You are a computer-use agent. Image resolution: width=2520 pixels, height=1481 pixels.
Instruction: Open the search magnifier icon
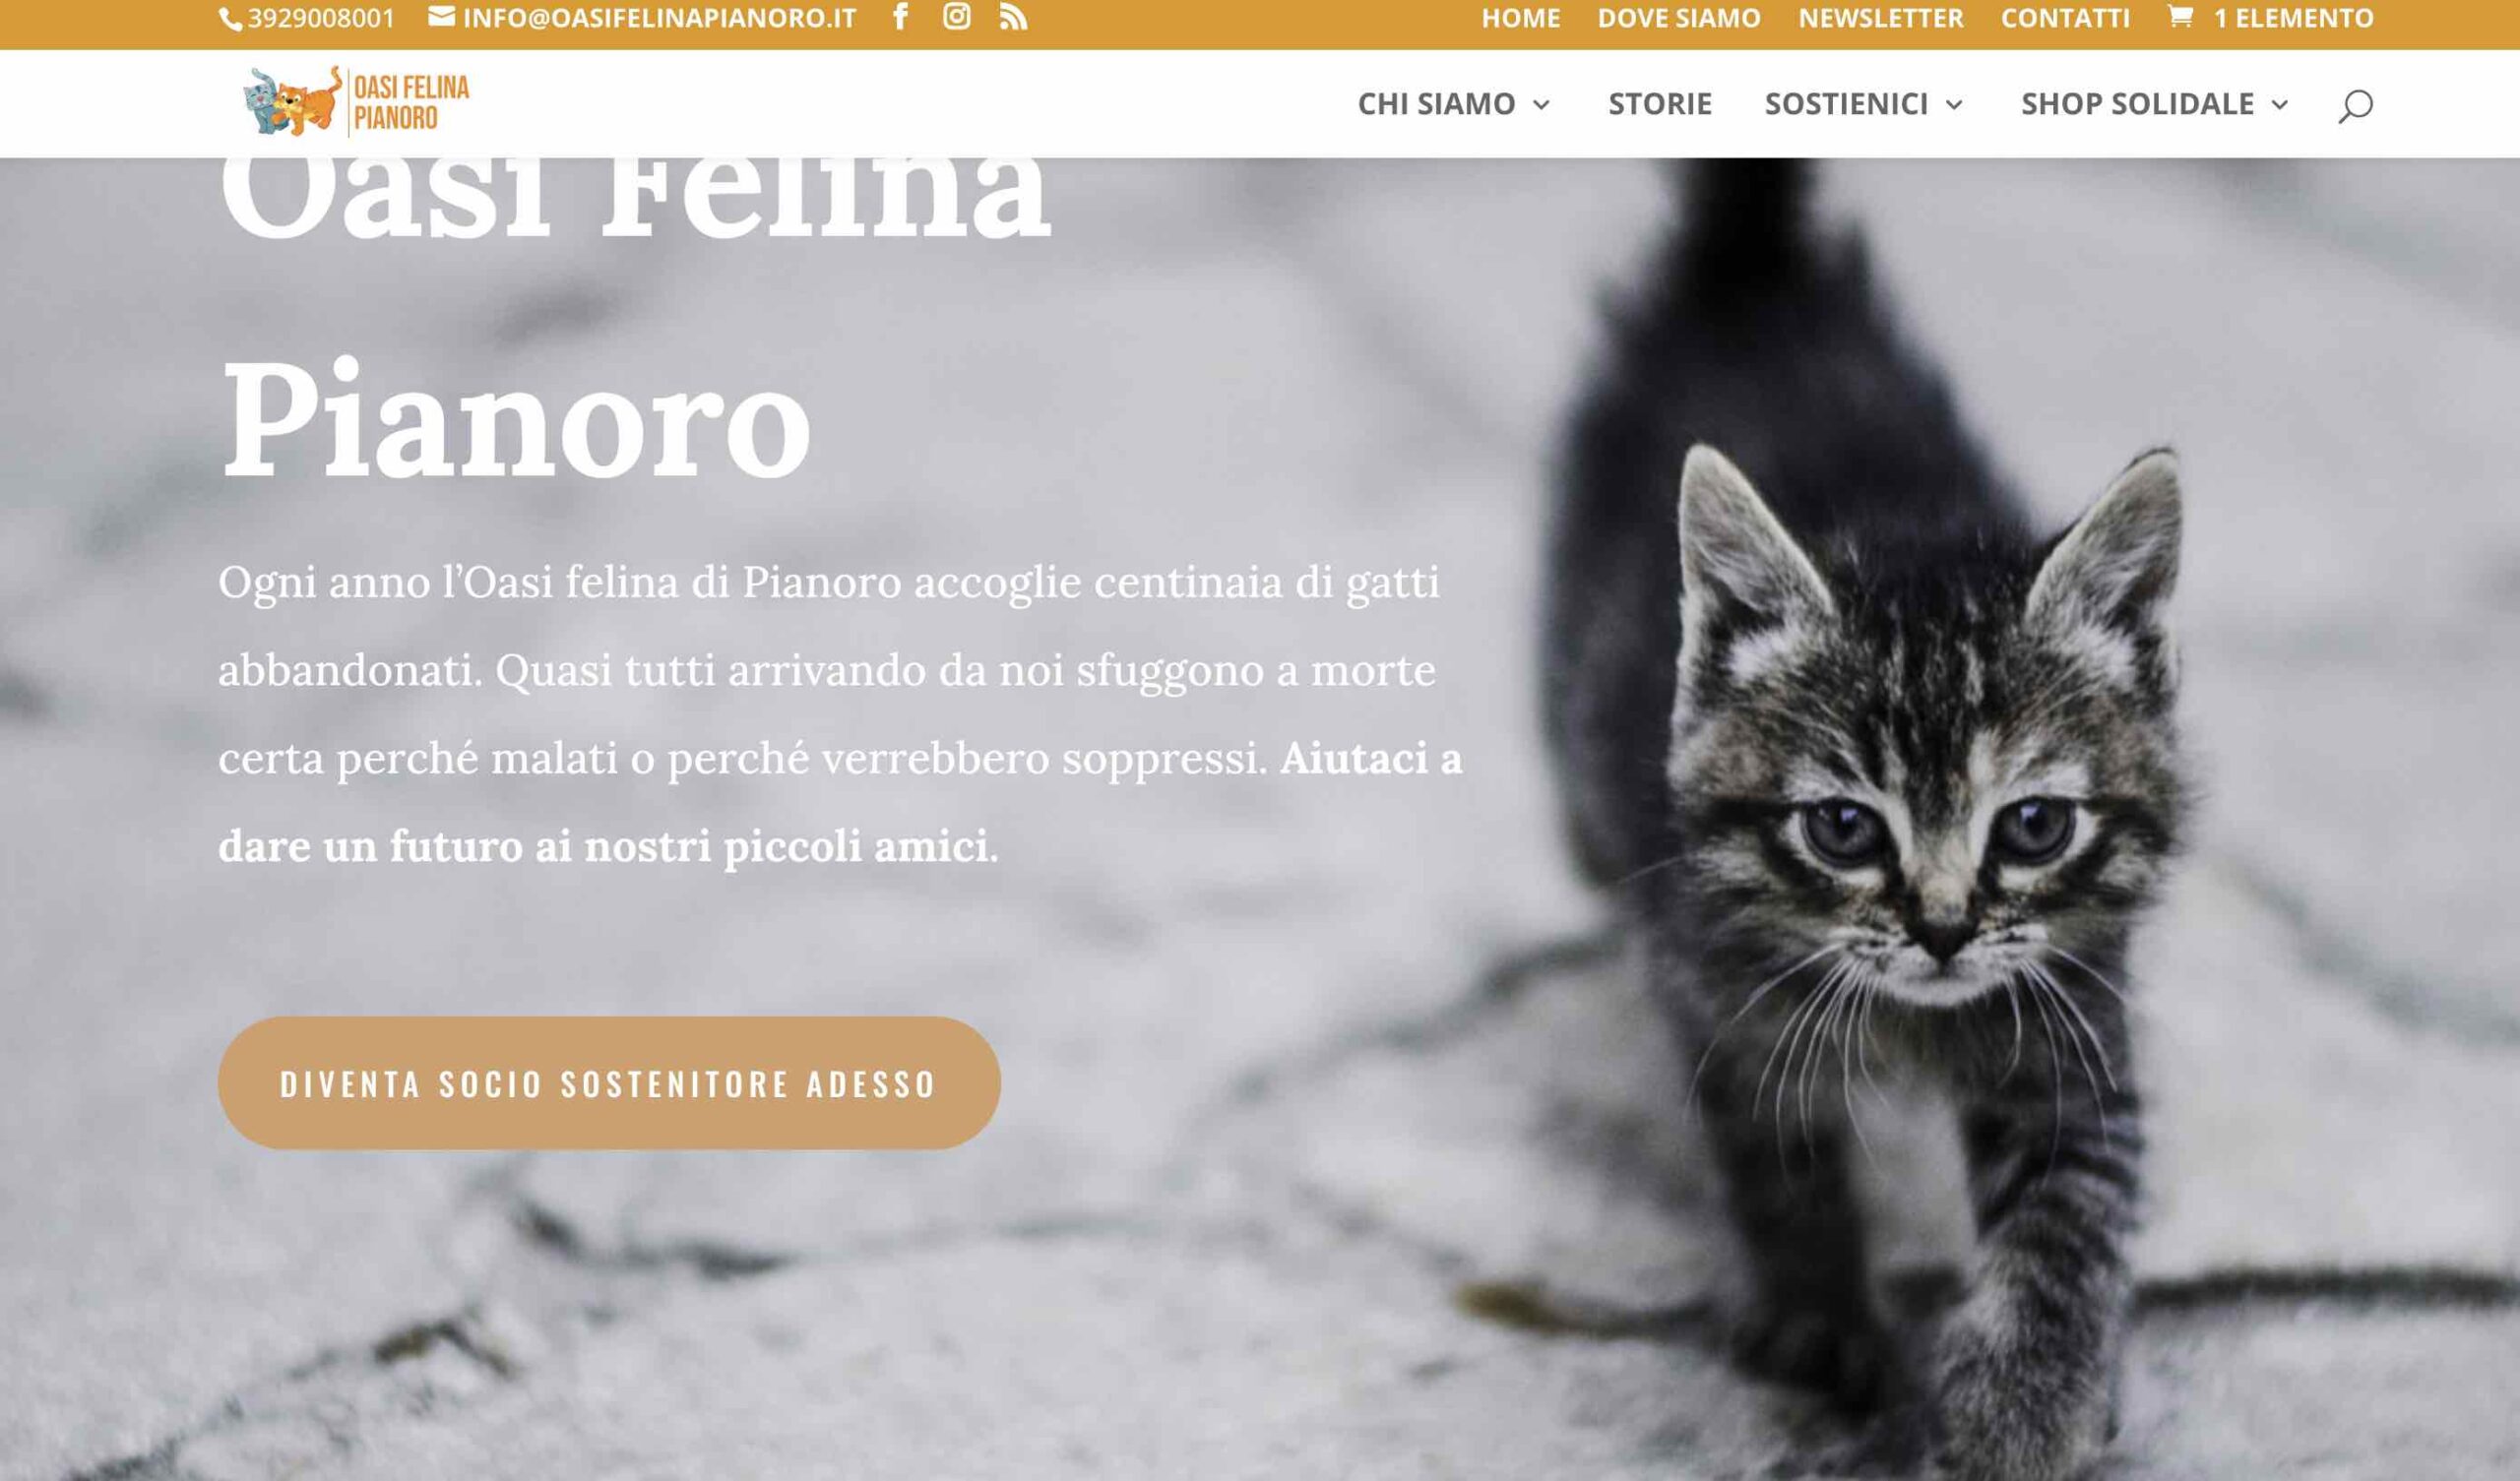2355,105
